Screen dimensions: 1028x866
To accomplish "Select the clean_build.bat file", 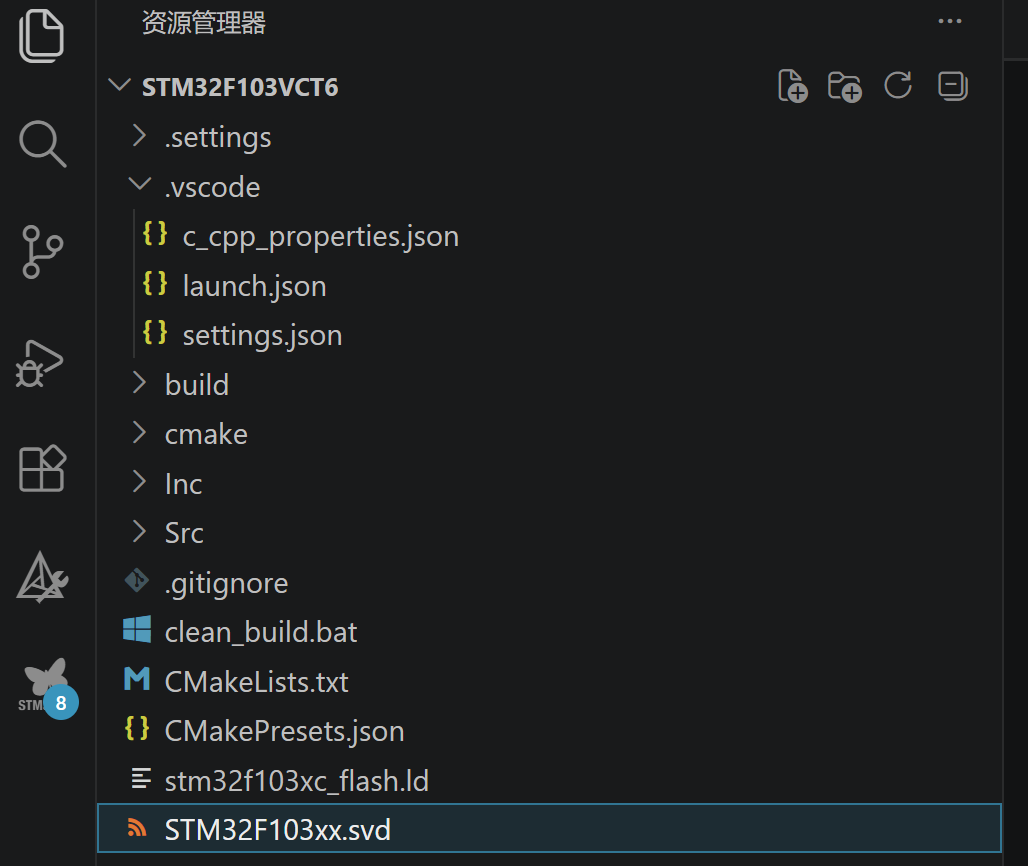I will click(x=261, y=633).
